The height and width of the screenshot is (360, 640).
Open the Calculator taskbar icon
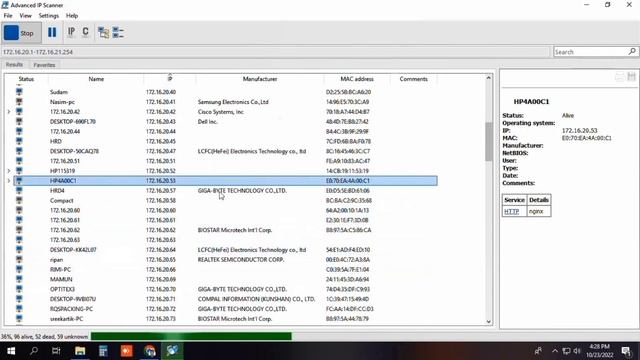tap(103, 351)
